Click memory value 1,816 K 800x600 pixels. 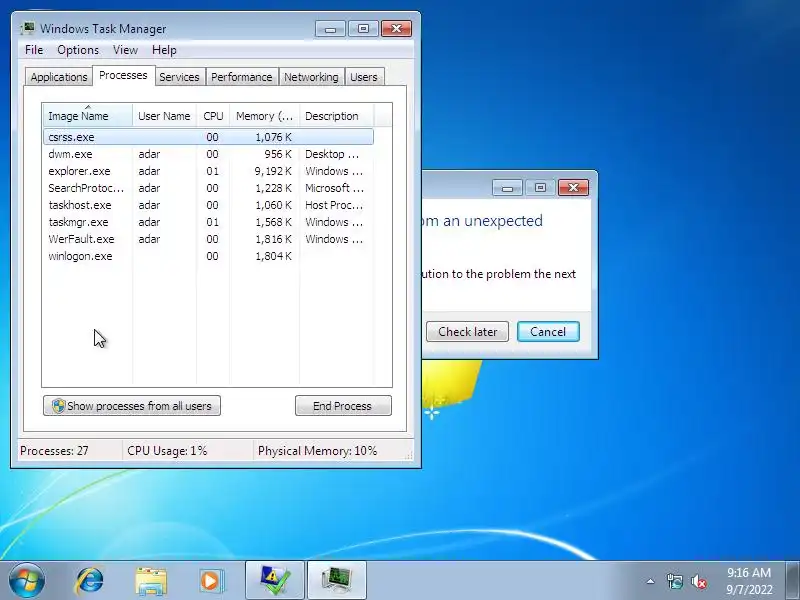(273, 239)
